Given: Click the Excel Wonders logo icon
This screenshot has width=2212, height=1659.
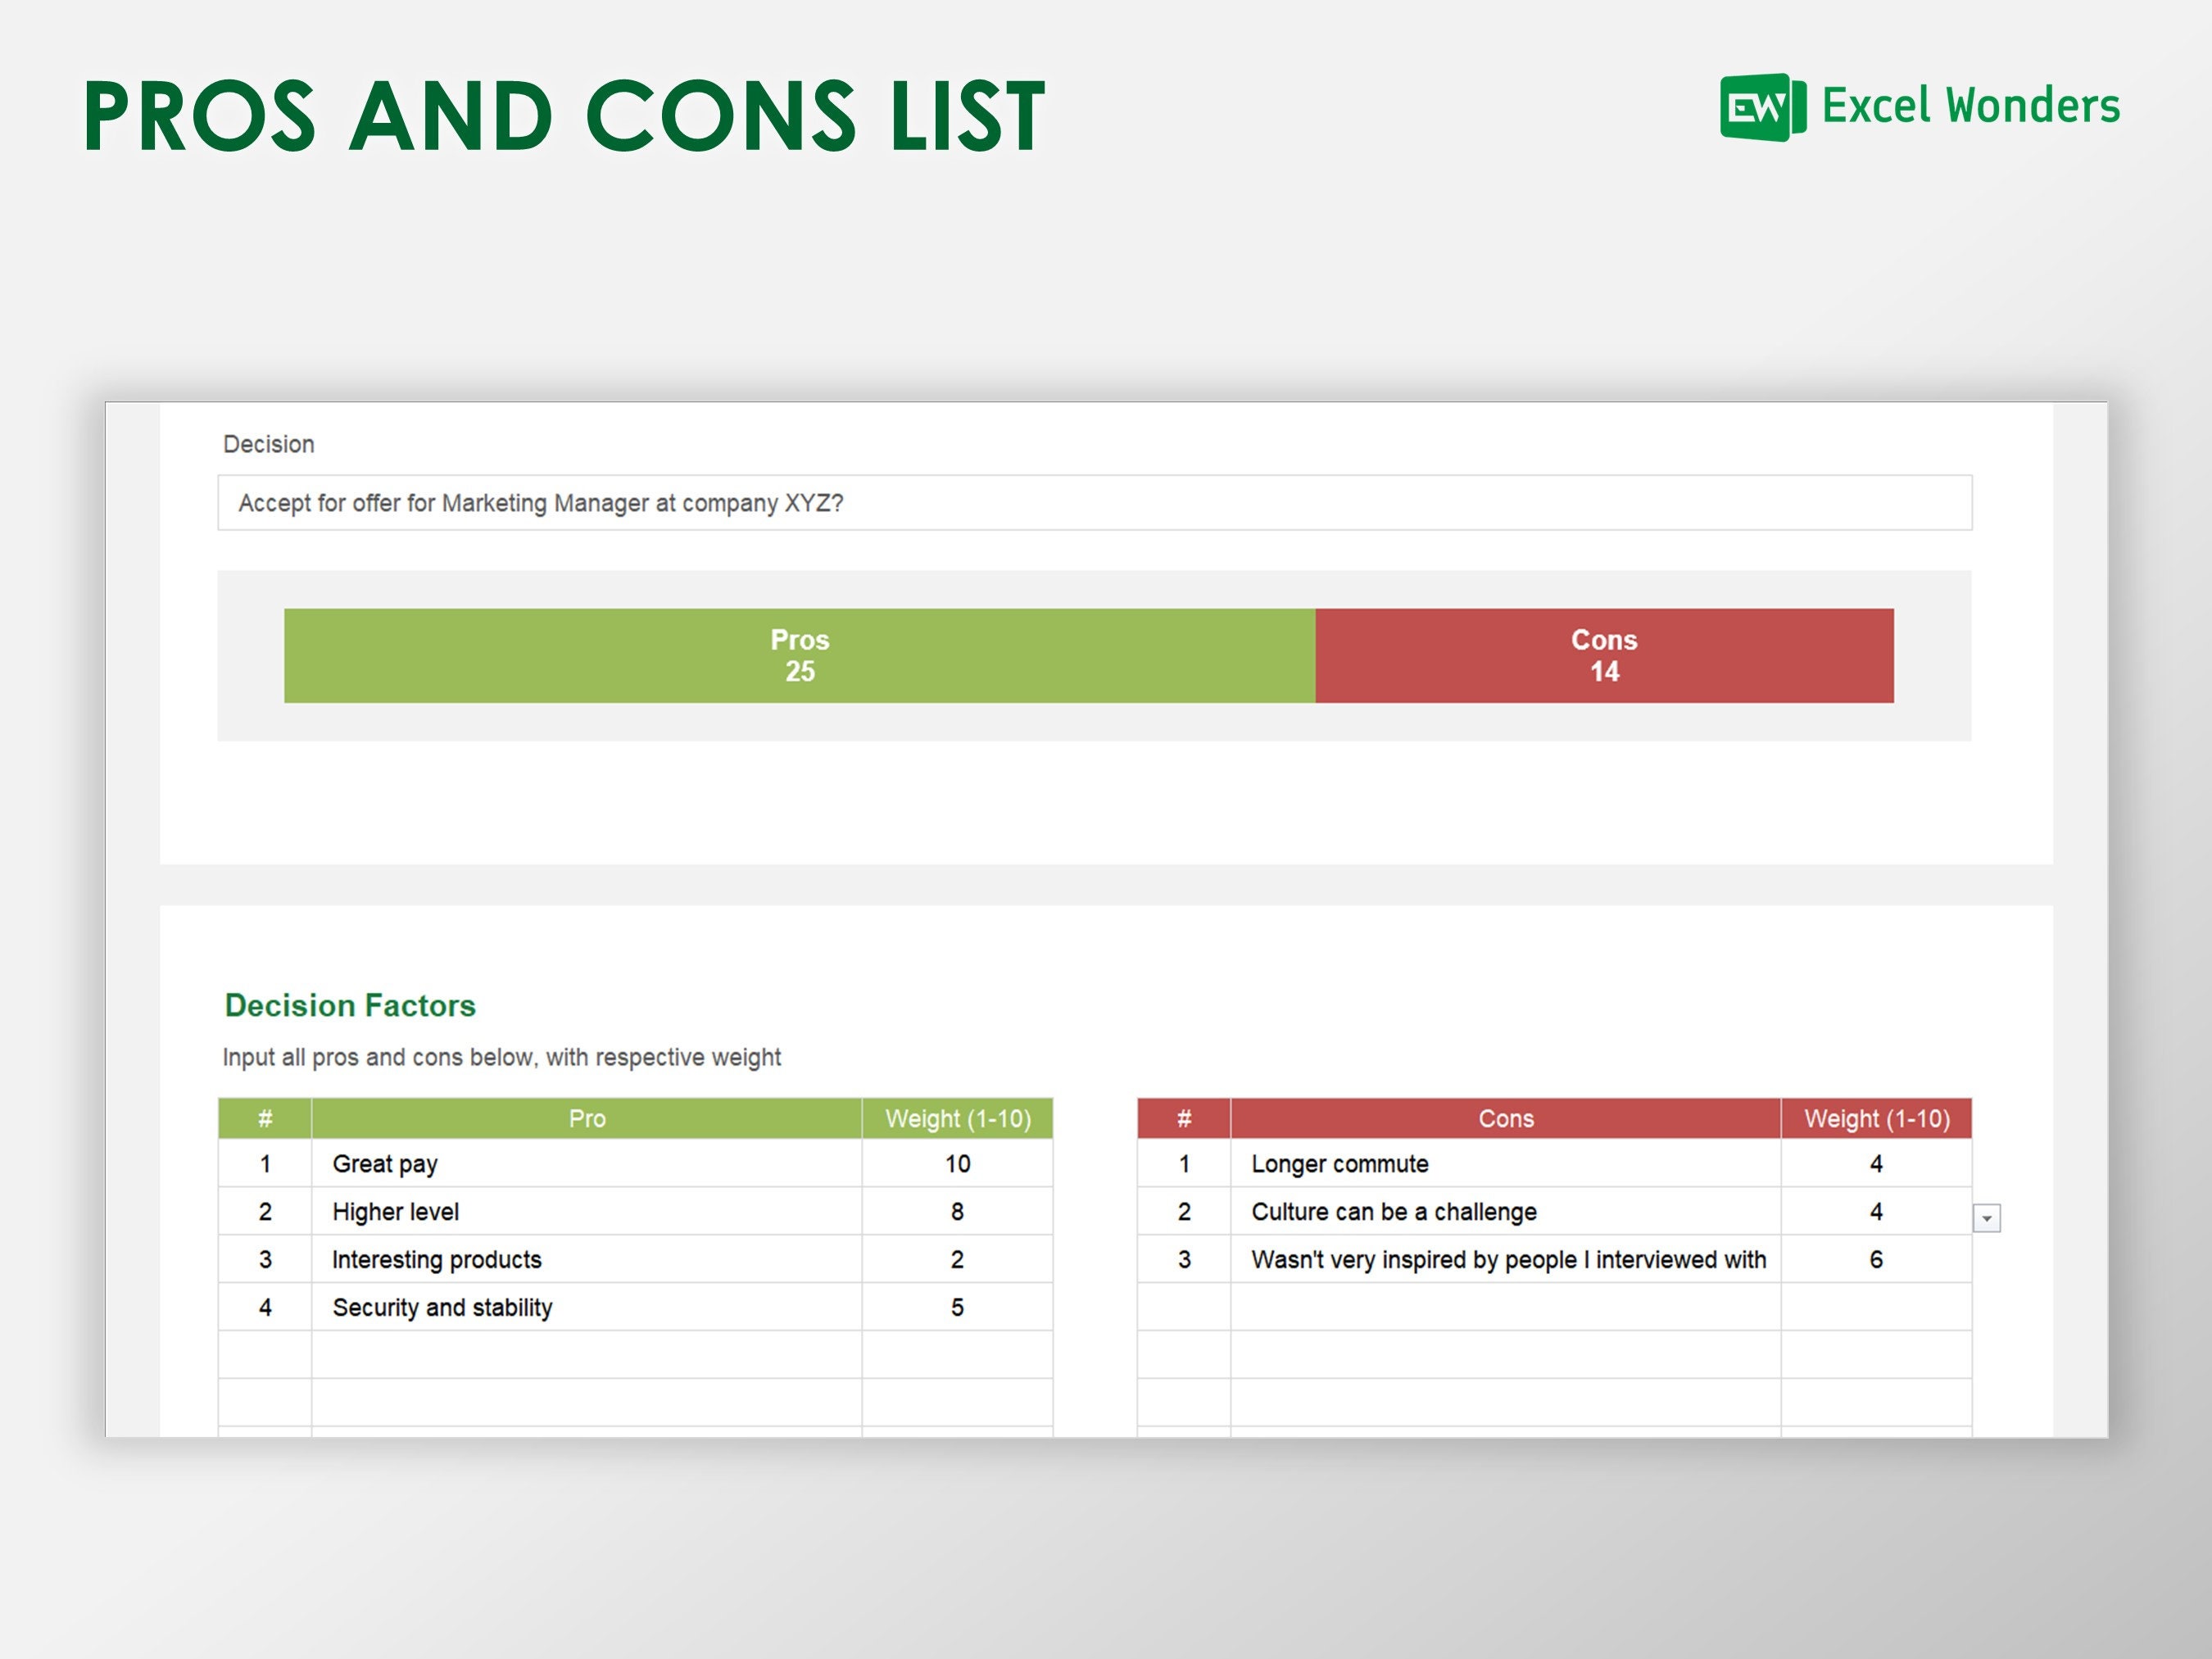Looking at the screenshot, I should click(x=1763, y=107).
